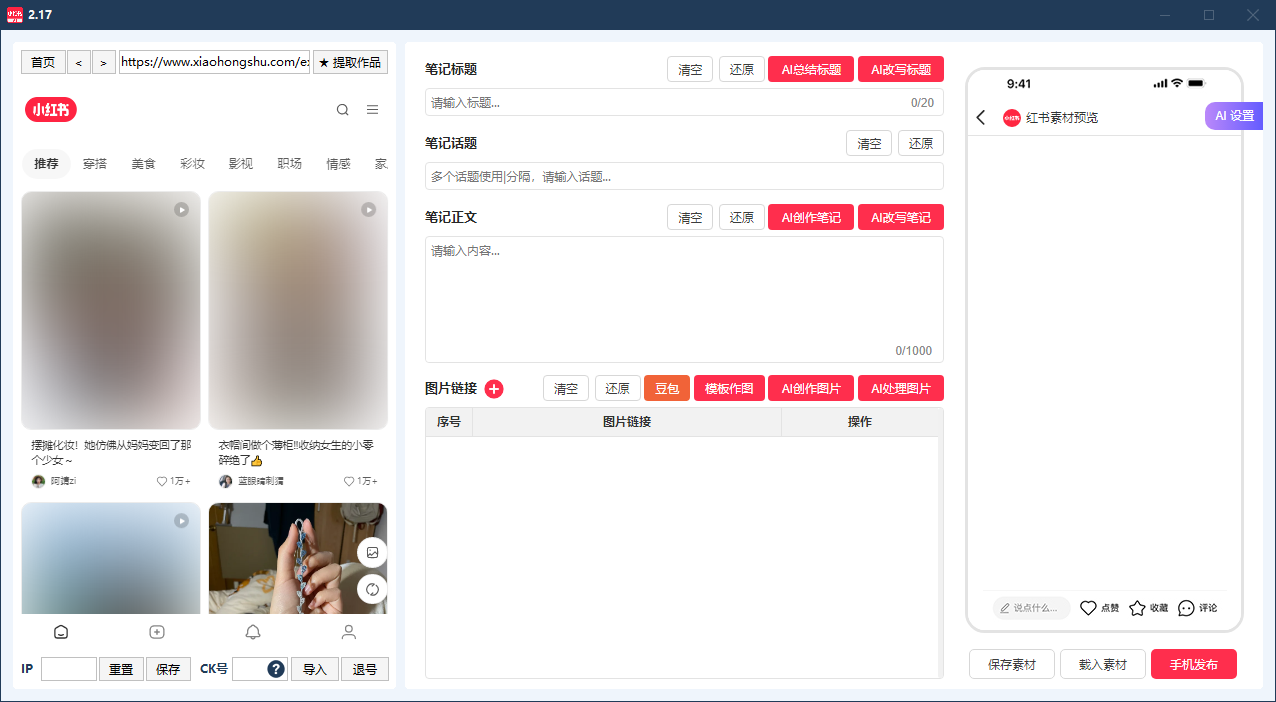Open the hamburger menu icon near search

point(372,110)
